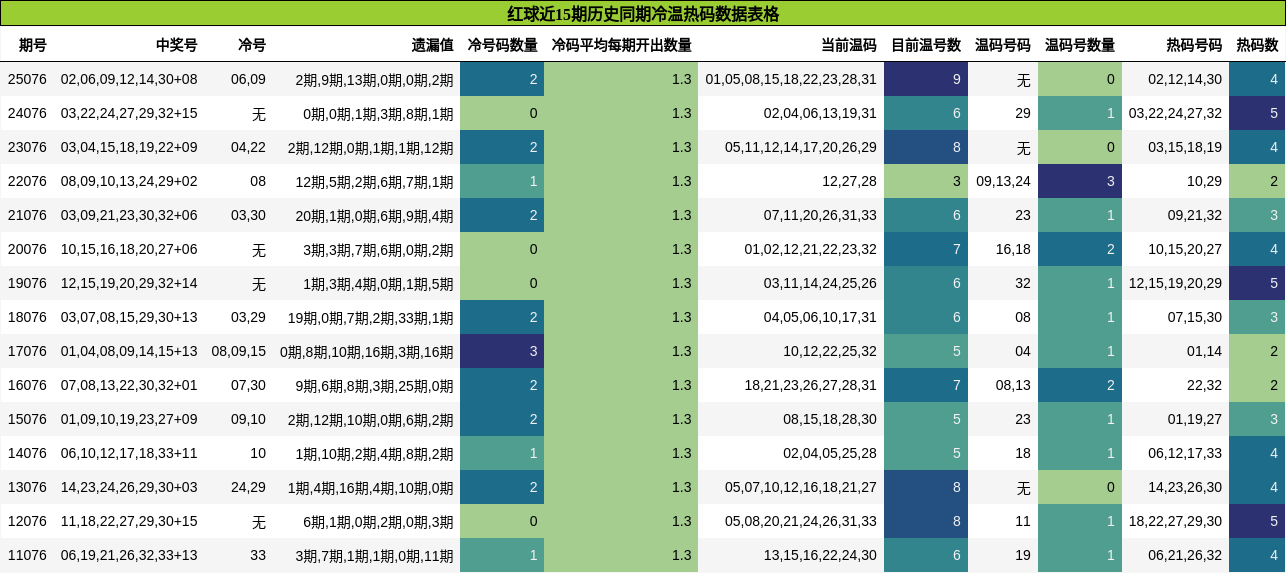Screen dimensions: 1286x573
Task: Click period cell 23076
Action: pyautogui.click(x=27, y=147)
